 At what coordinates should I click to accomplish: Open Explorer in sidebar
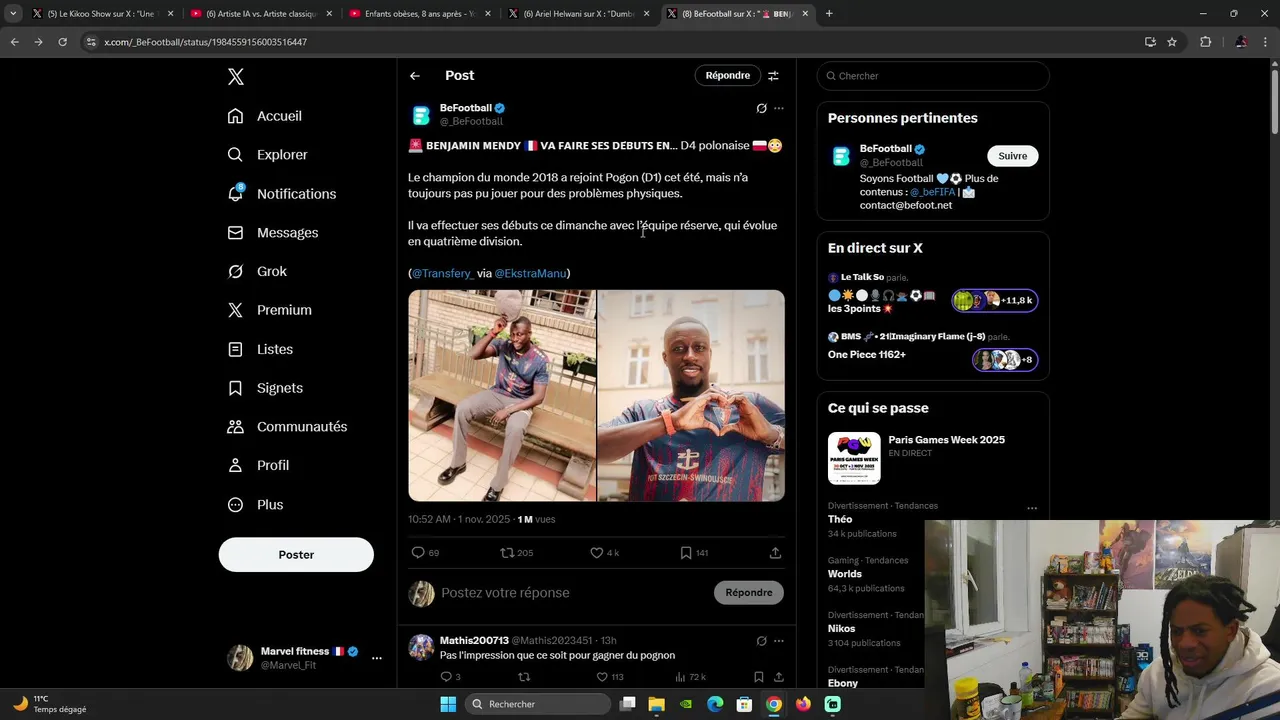[268, 155]
